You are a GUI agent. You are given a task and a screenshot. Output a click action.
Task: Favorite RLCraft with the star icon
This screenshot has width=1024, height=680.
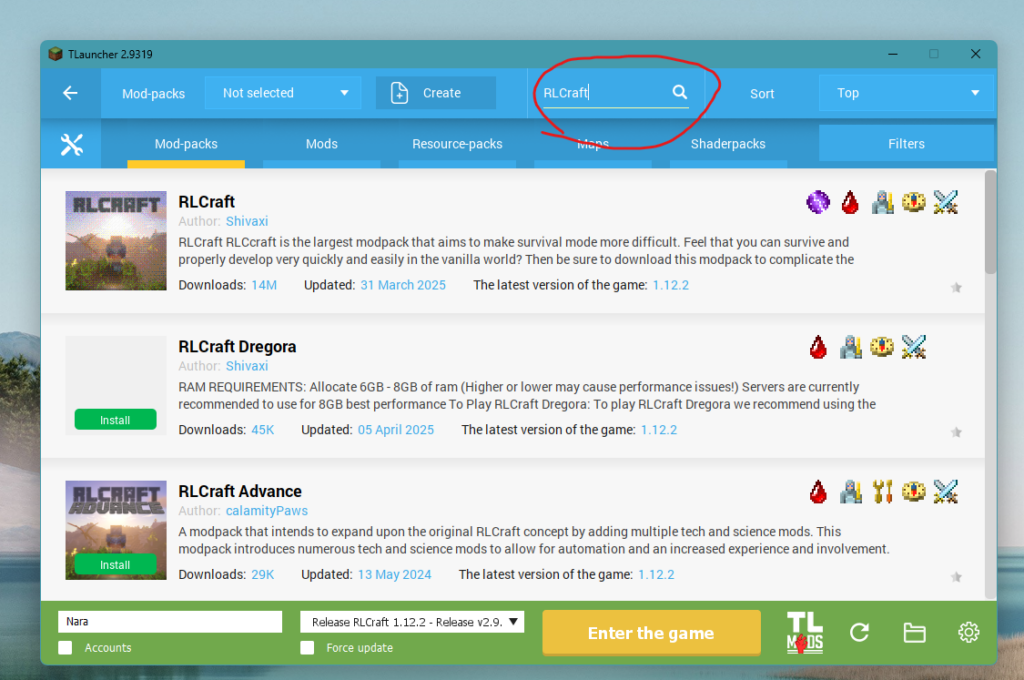point(956,288)
